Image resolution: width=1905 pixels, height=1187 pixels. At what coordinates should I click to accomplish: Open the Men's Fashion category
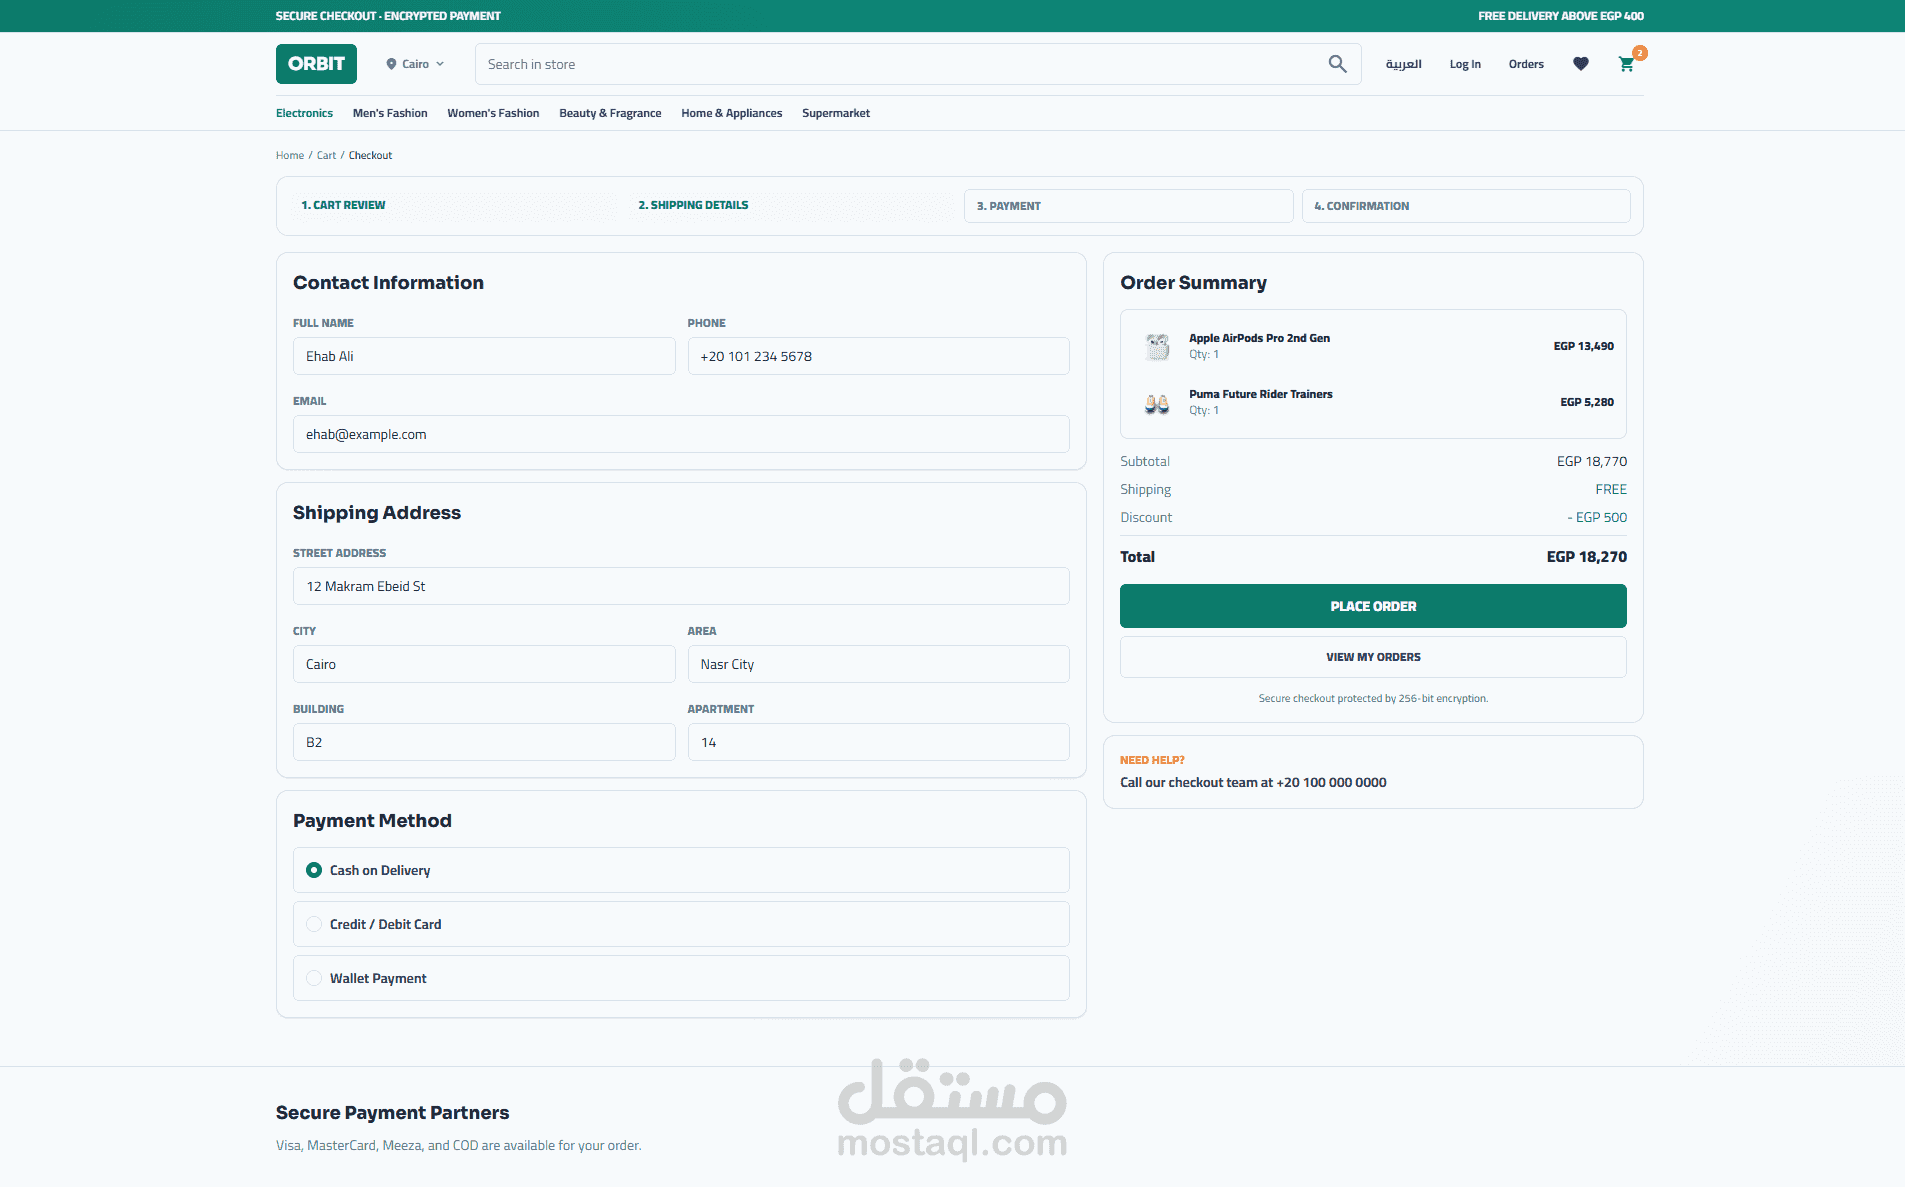(x=390, y=113)
